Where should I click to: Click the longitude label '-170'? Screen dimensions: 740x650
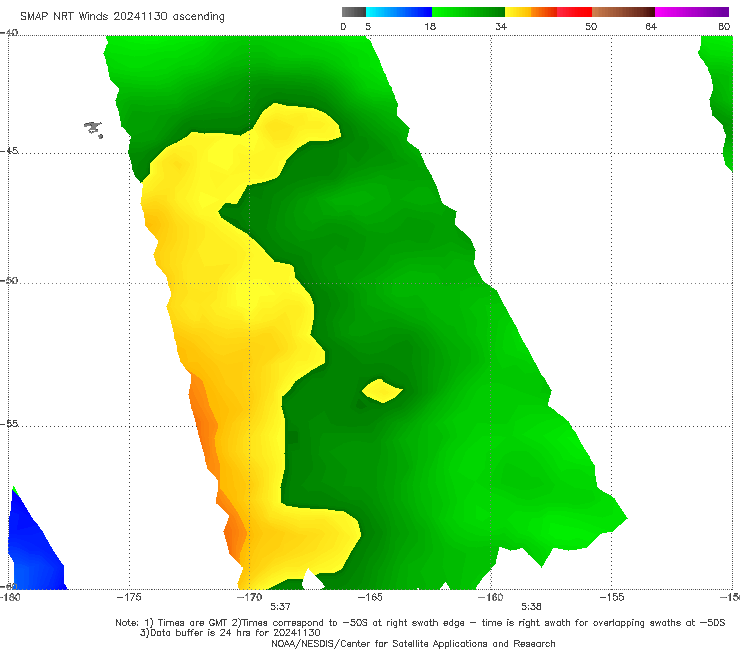click(x=250, y=597)
